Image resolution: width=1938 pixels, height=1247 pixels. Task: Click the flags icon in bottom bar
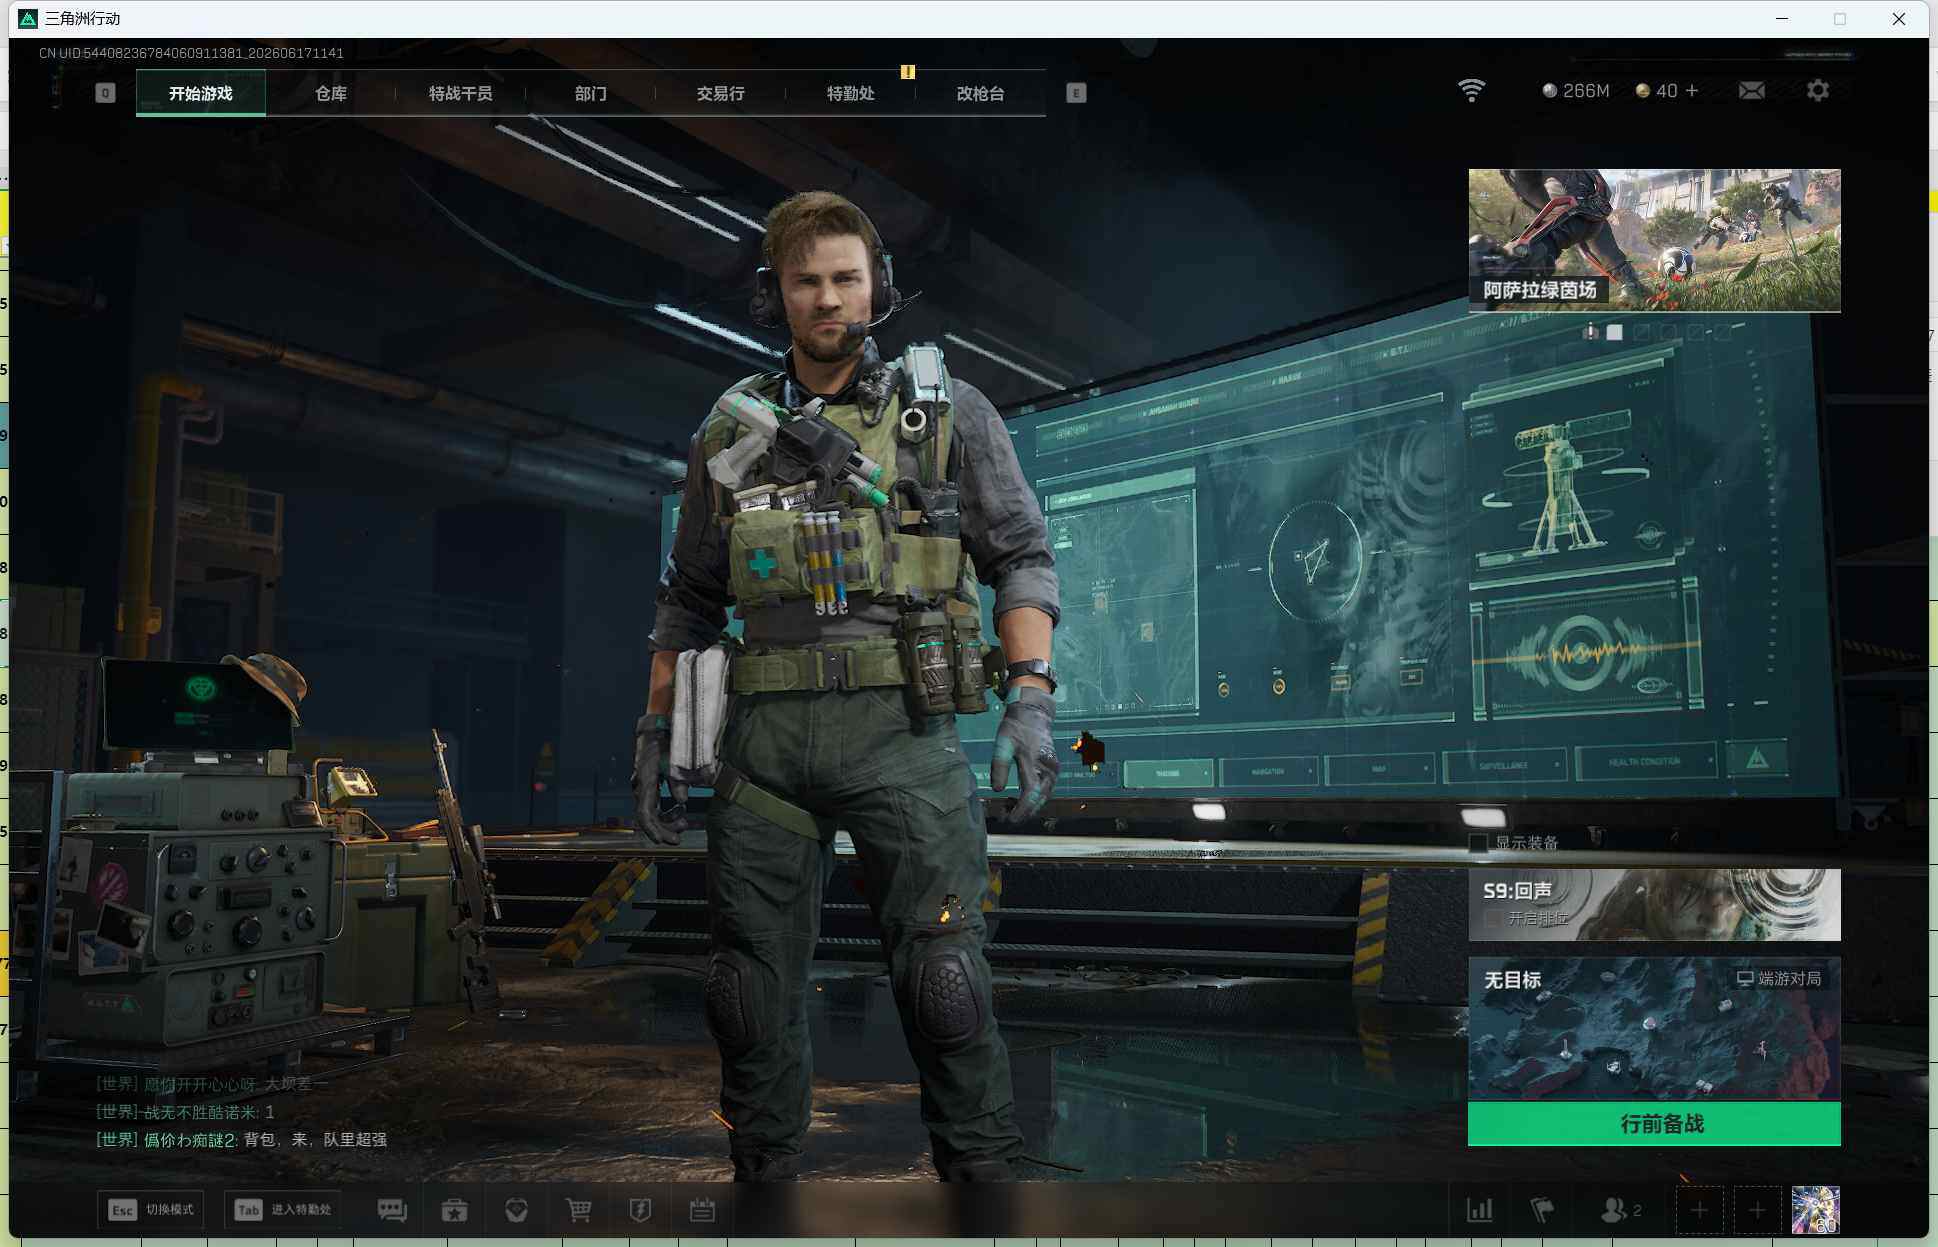(x=1542, y=1210)
